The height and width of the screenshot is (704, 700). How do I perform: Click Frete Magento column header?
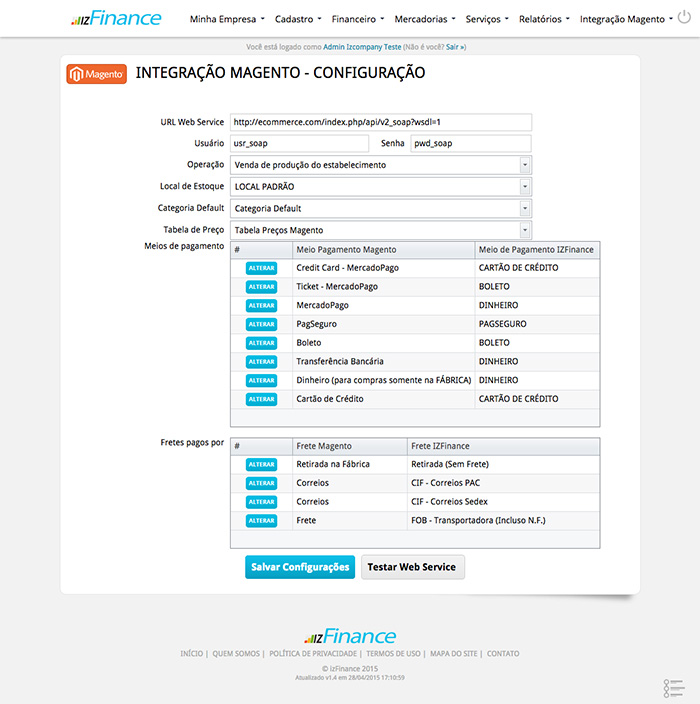coord(350,446)
